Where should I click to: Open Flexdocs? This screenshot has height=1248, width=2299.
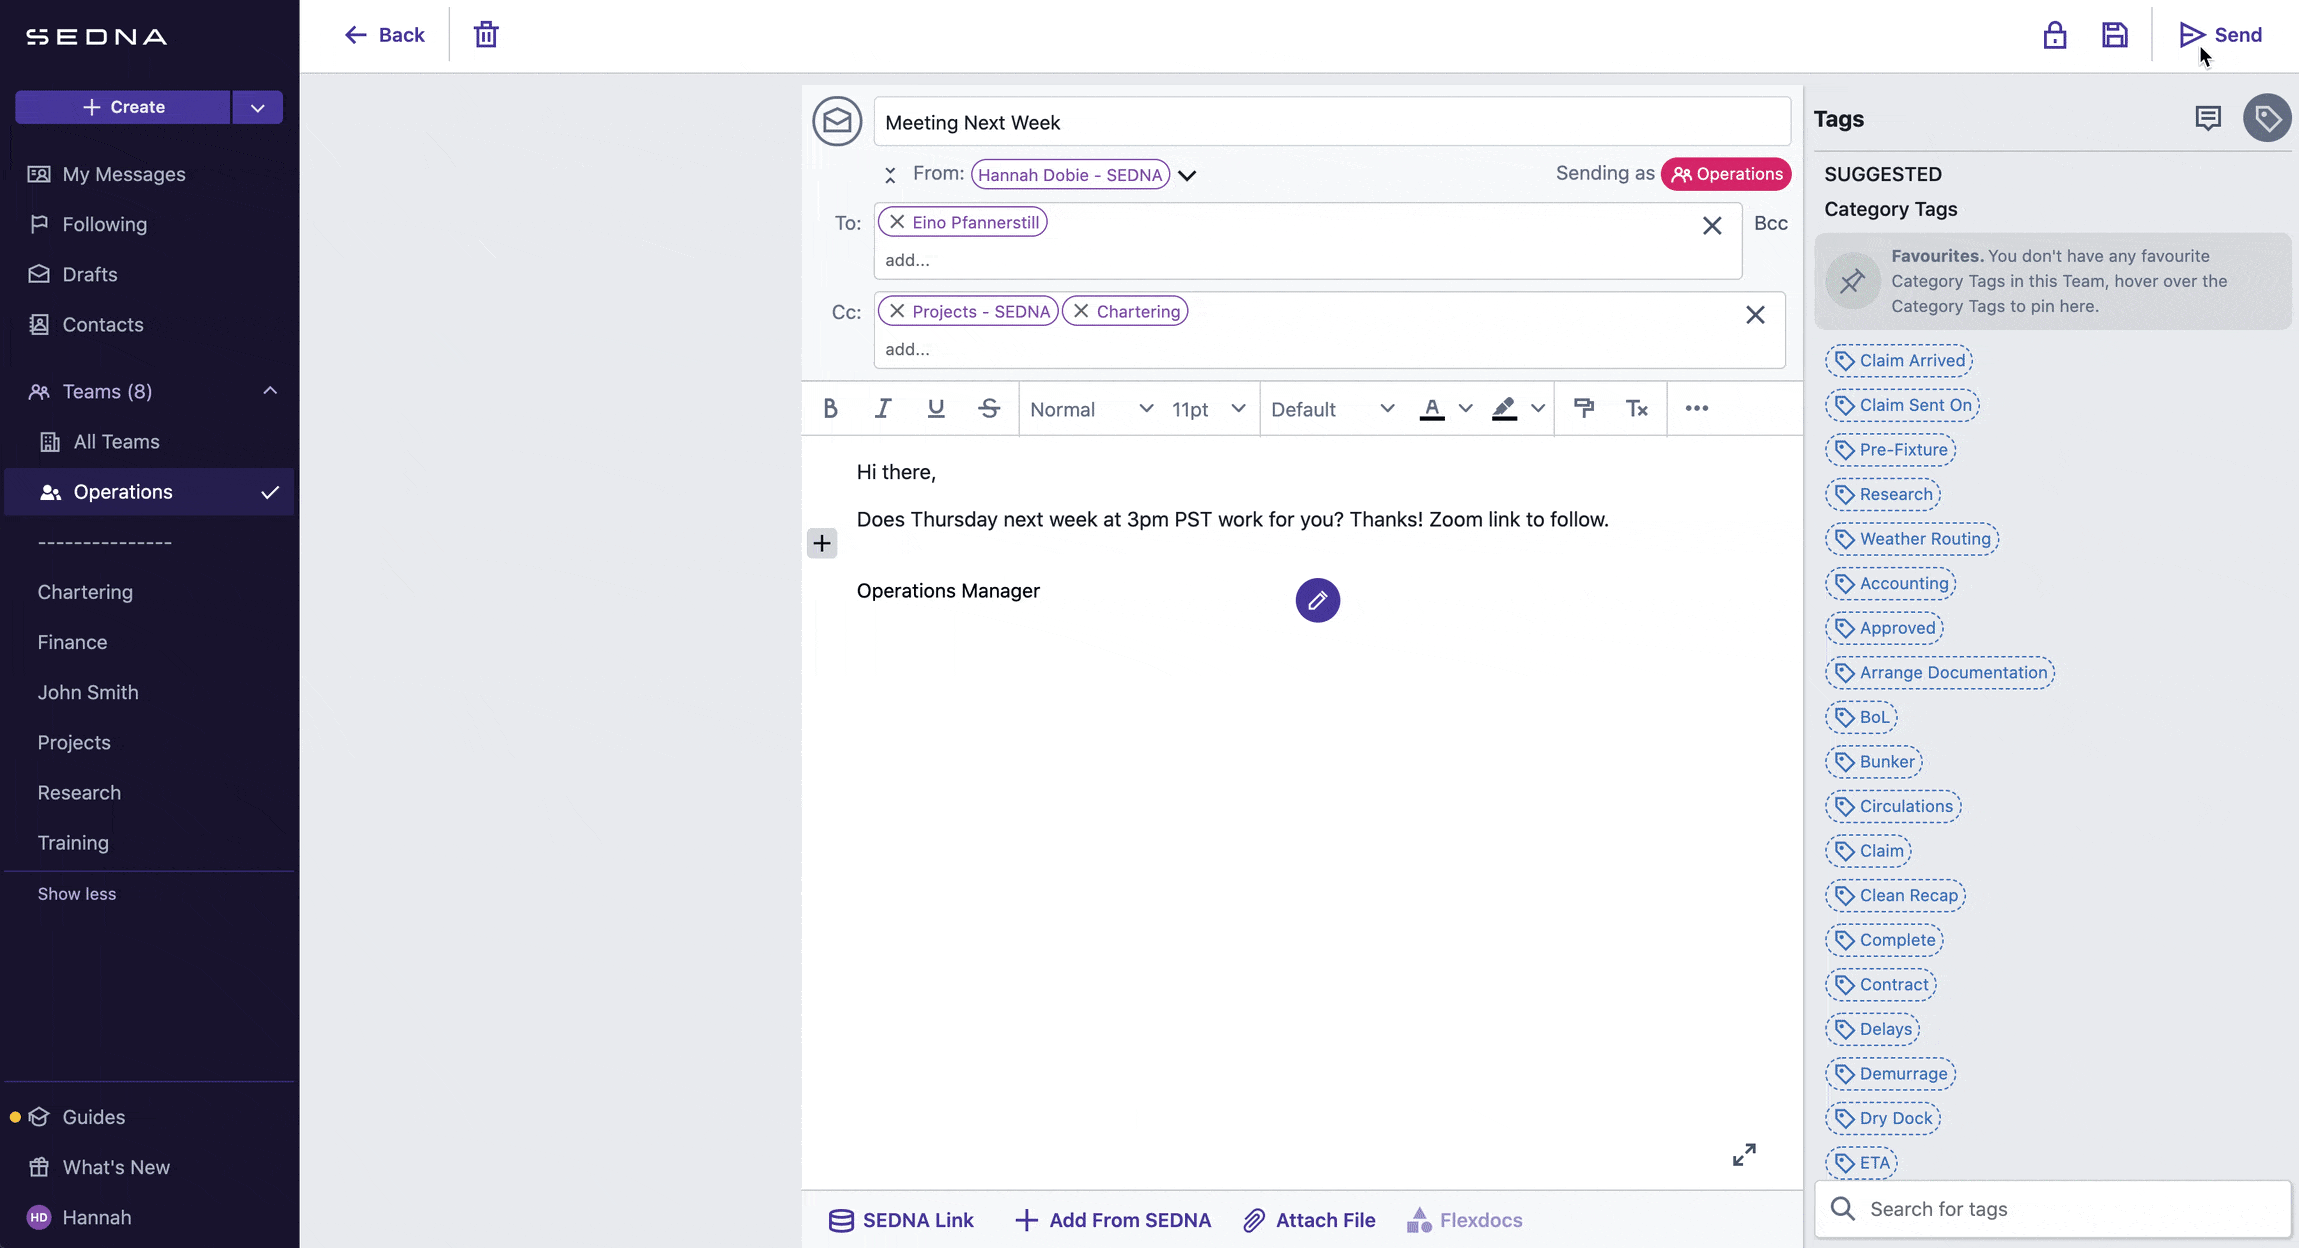[1465, 1220]
